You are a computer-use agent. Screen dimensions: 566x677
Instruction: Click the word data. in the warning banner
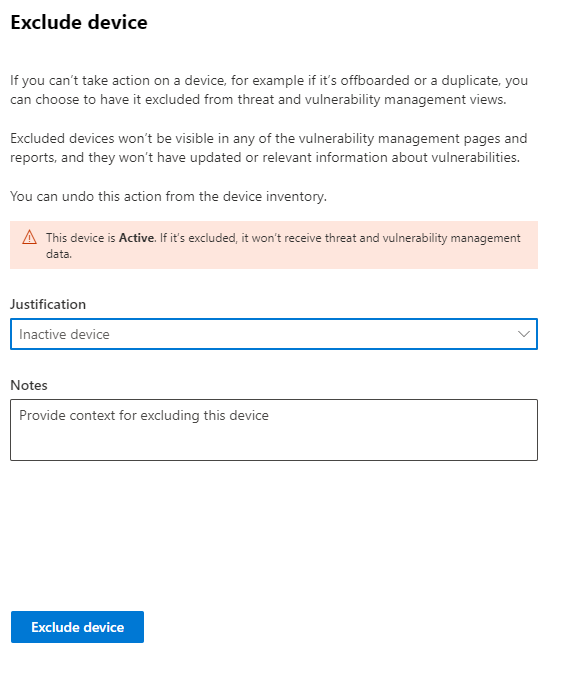pyautogui.click(x=59, y=254)
